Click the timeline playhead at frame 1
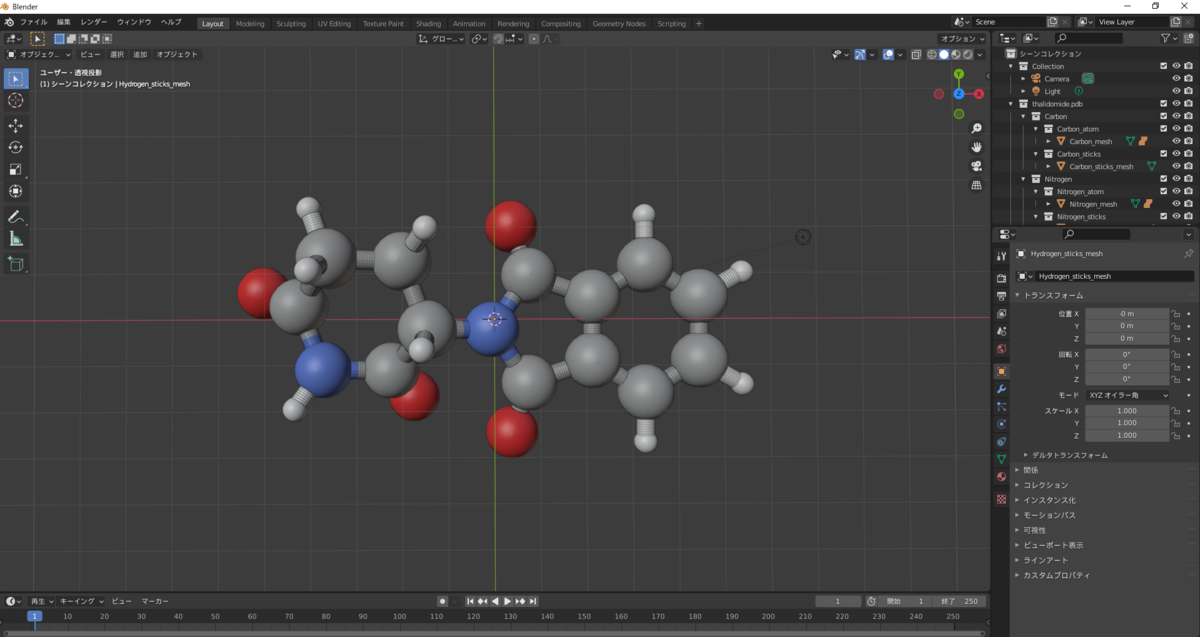This screenshot has height=637, width=1200. point(33,617)
